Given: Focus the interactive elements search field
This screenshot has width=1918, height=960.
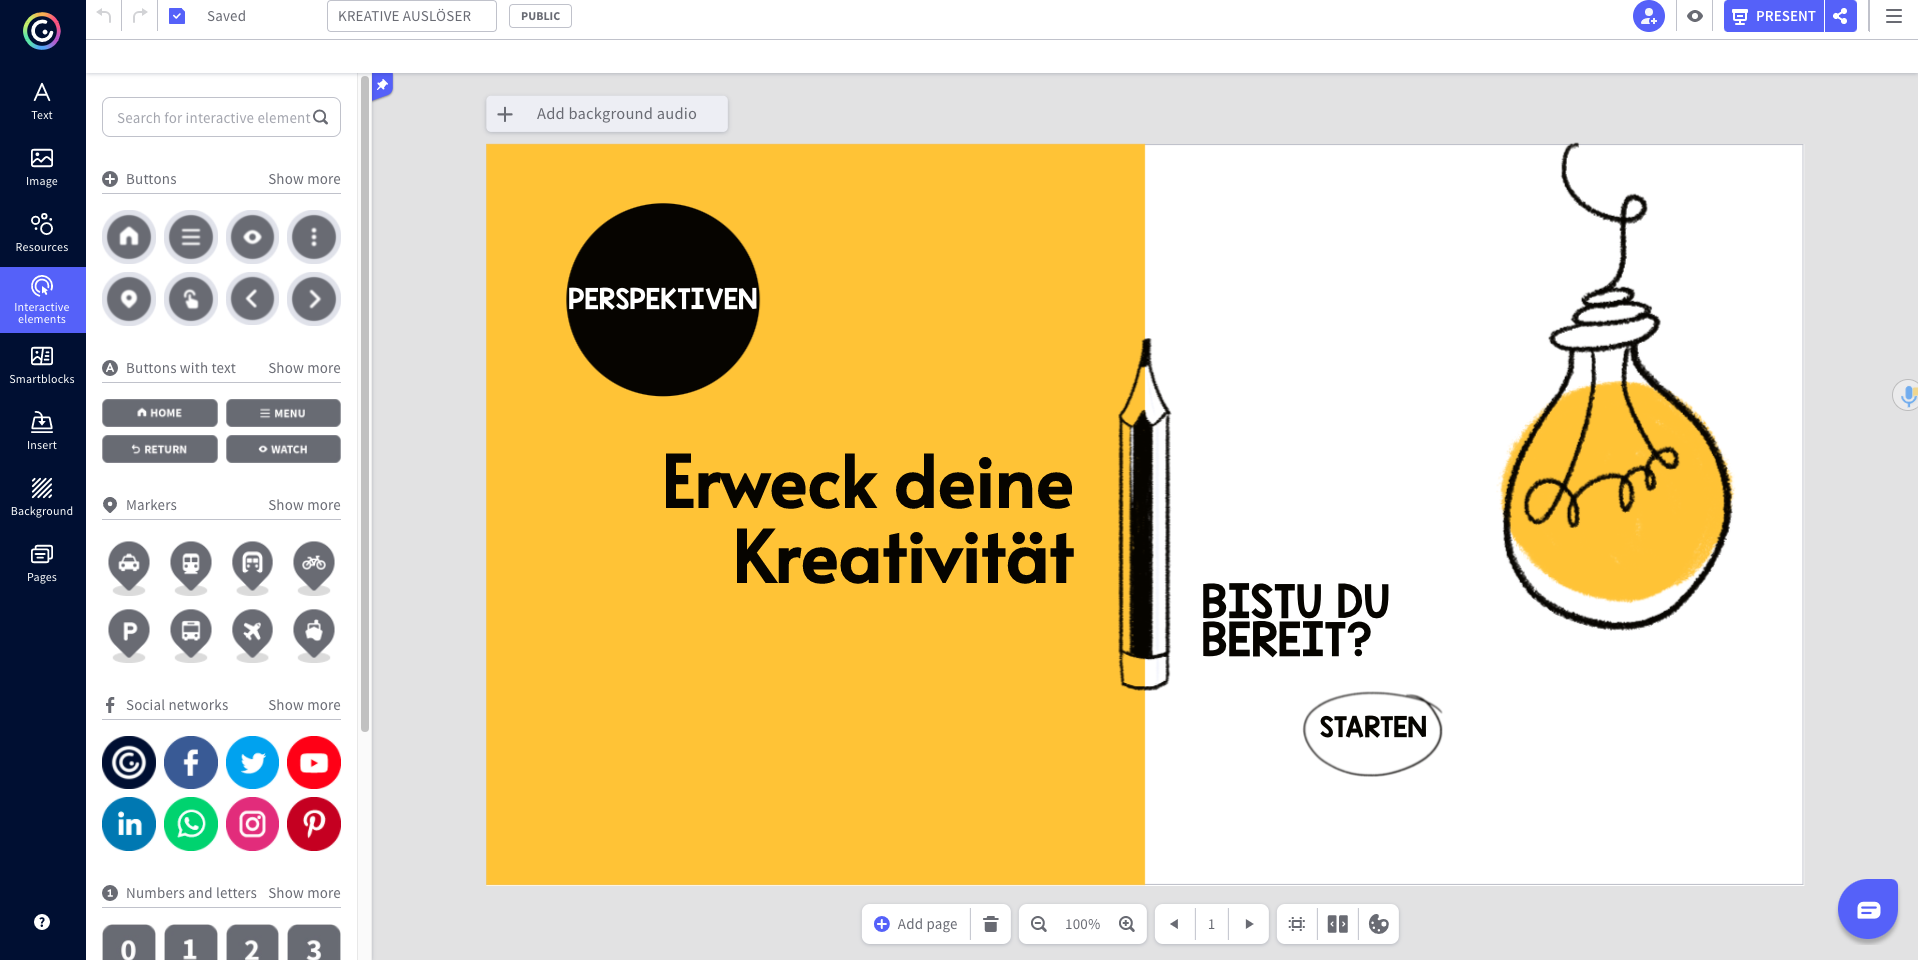Looking at the screenshot, I should click(212, 118).
